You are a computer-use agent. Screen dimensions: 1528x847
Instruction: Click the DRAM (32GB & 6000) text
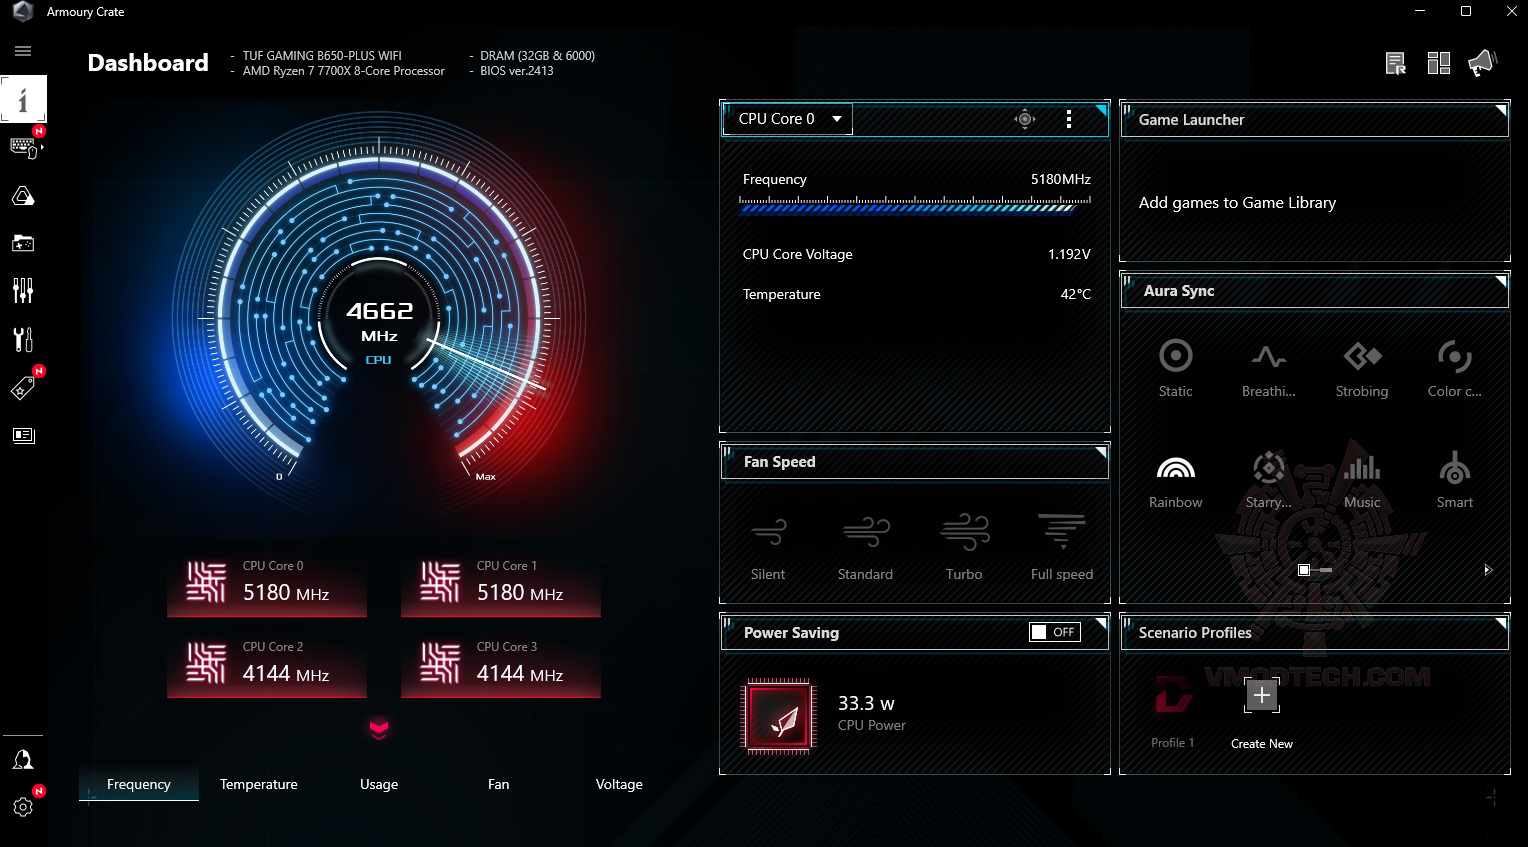pyautogui.click(x=537, y=56)
